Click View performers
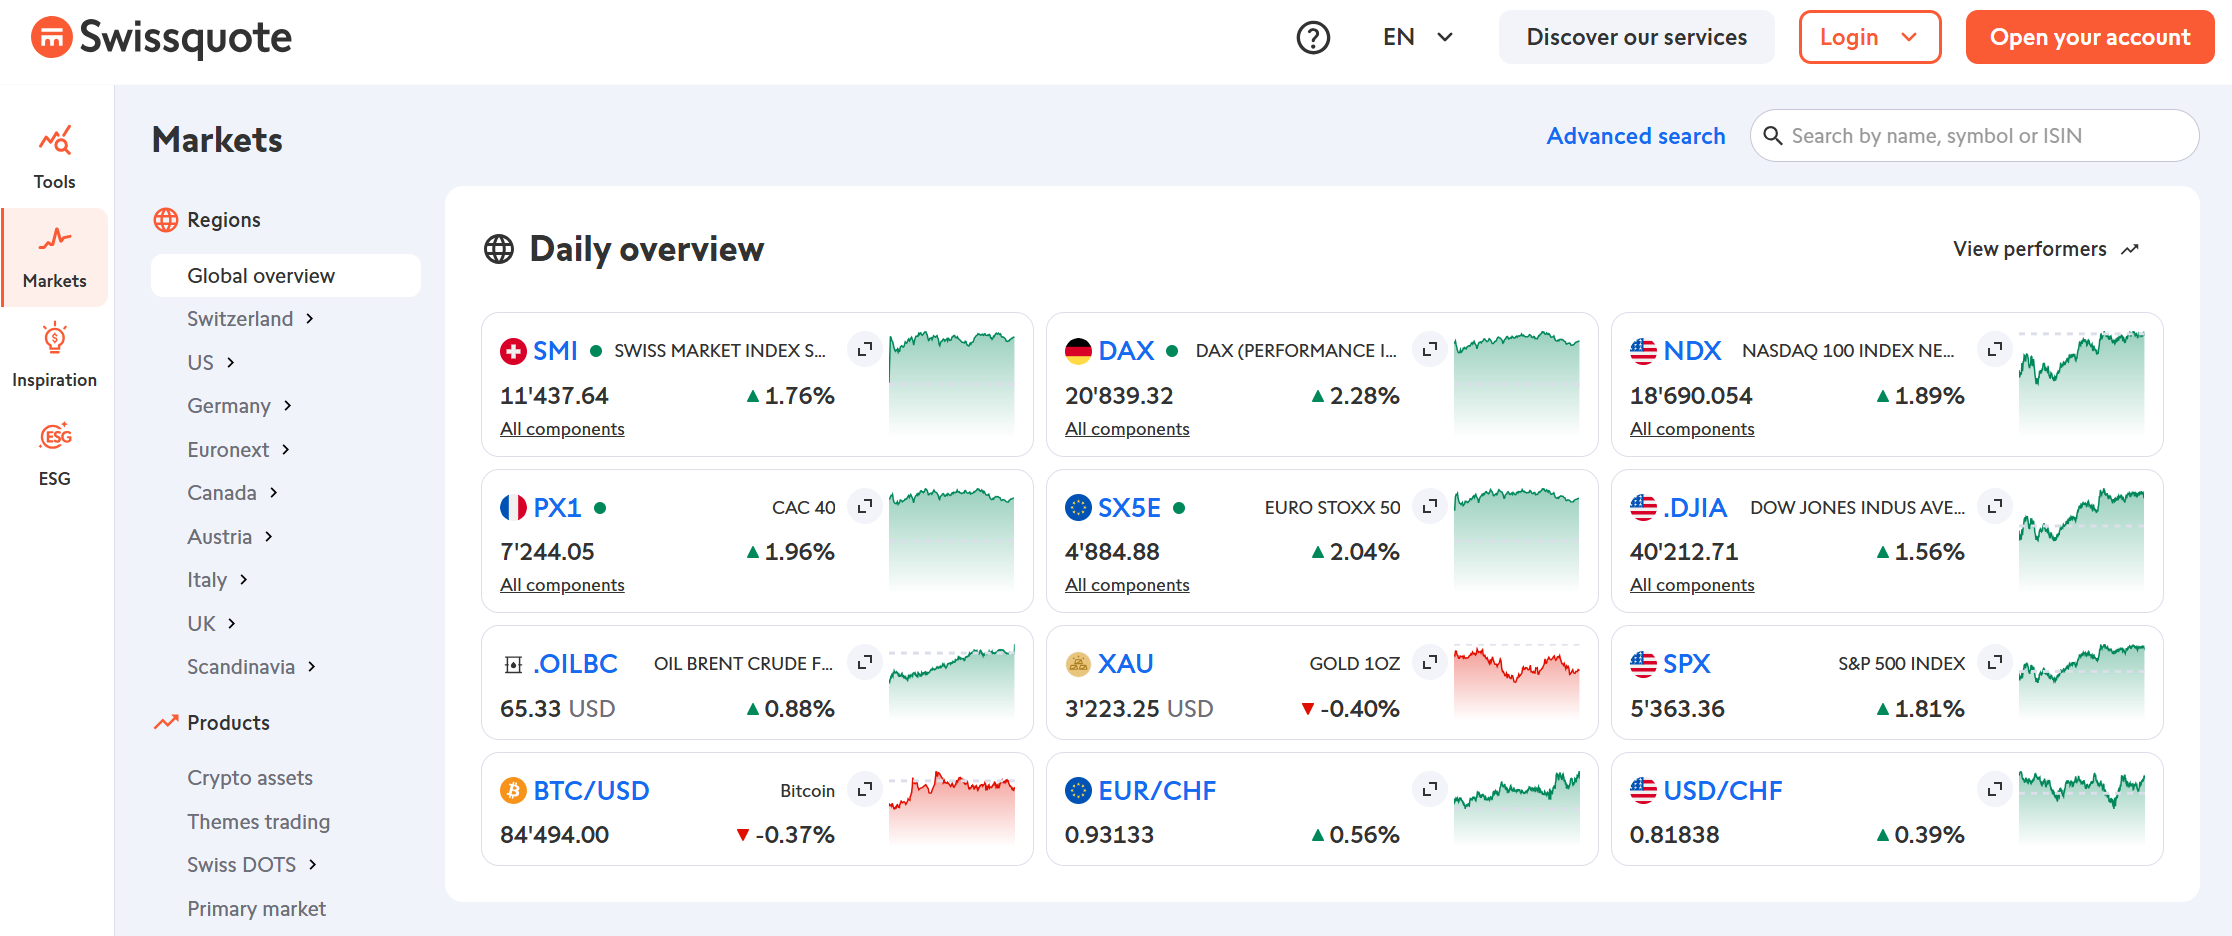Screen dimensions: 2232x936 [x=2046, y=249]
